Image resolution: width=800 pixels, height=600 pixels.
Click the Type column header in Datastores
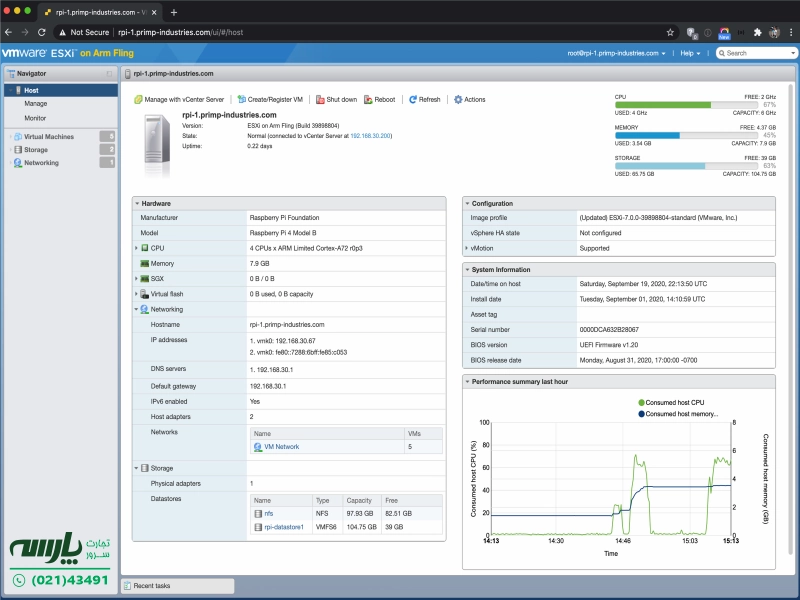[x=327, y=501]
